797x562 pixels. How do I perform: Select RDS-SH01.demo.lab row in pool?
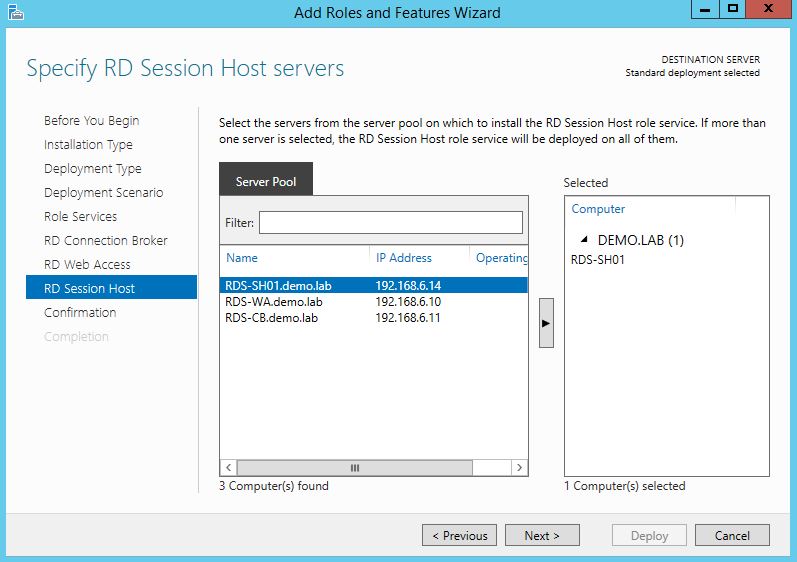[277, 285]
